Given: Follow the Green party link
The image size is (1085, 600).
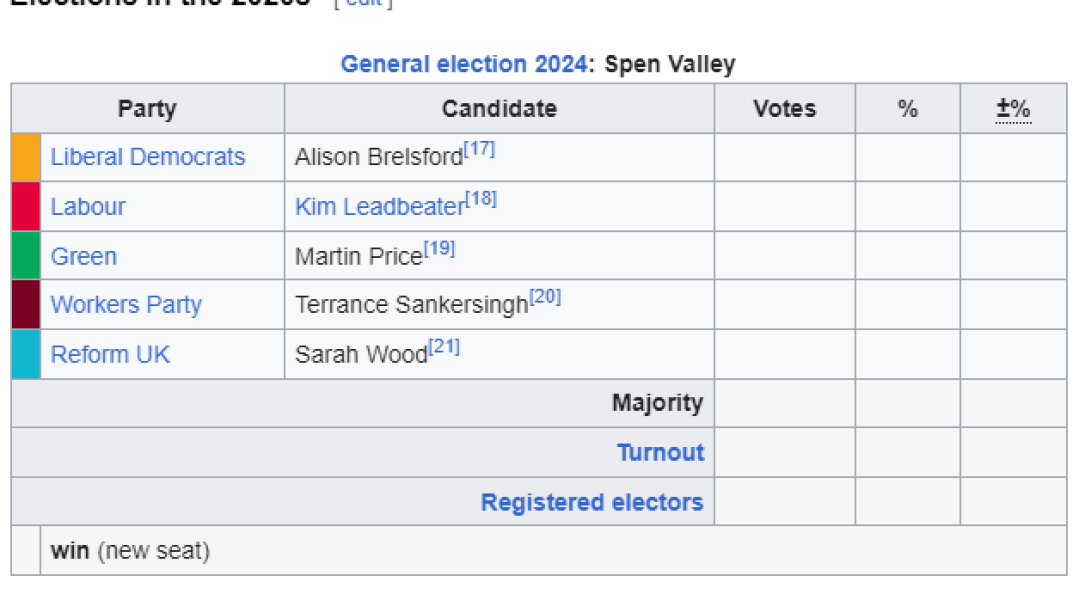Looking at the screenshot, I should pyautogui.click(x=84, y=256).
